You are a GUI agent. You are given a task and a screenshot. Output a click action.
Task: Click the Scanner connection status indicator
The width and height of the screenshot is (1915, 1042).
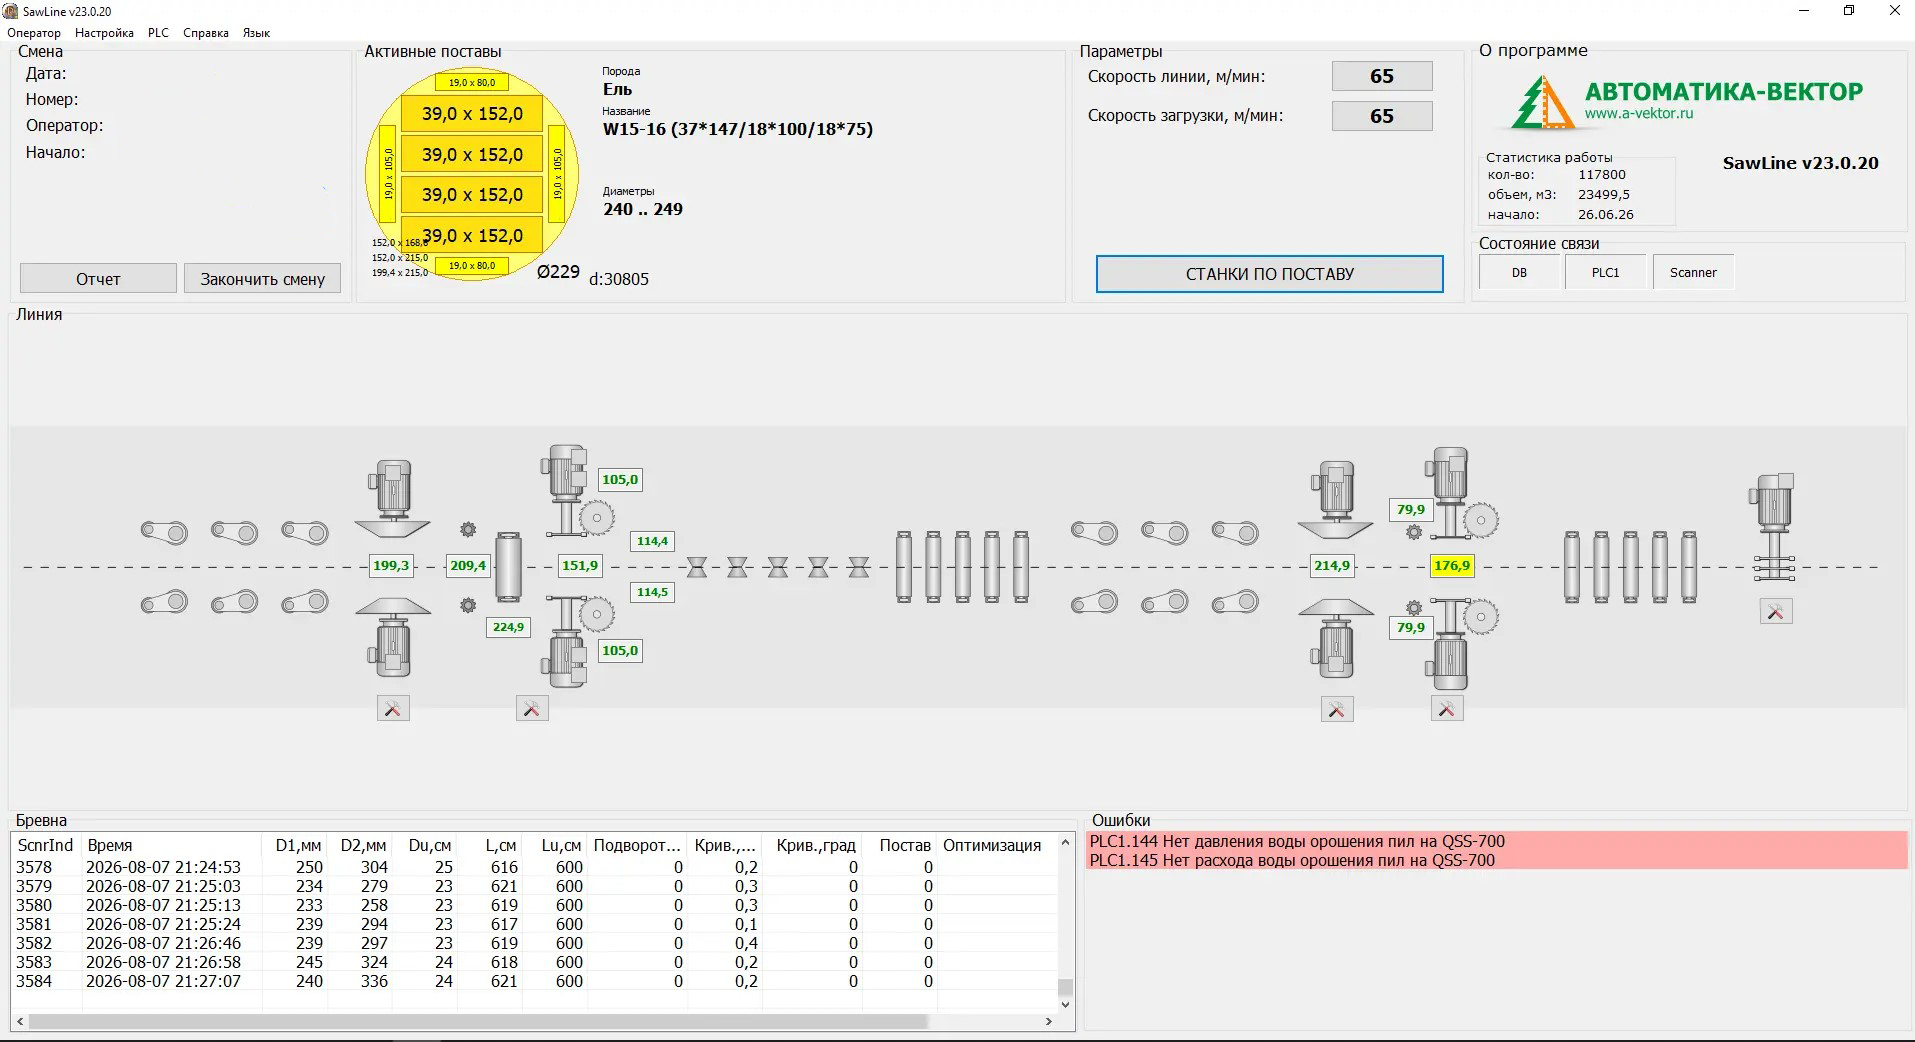tap(1693, 272)
